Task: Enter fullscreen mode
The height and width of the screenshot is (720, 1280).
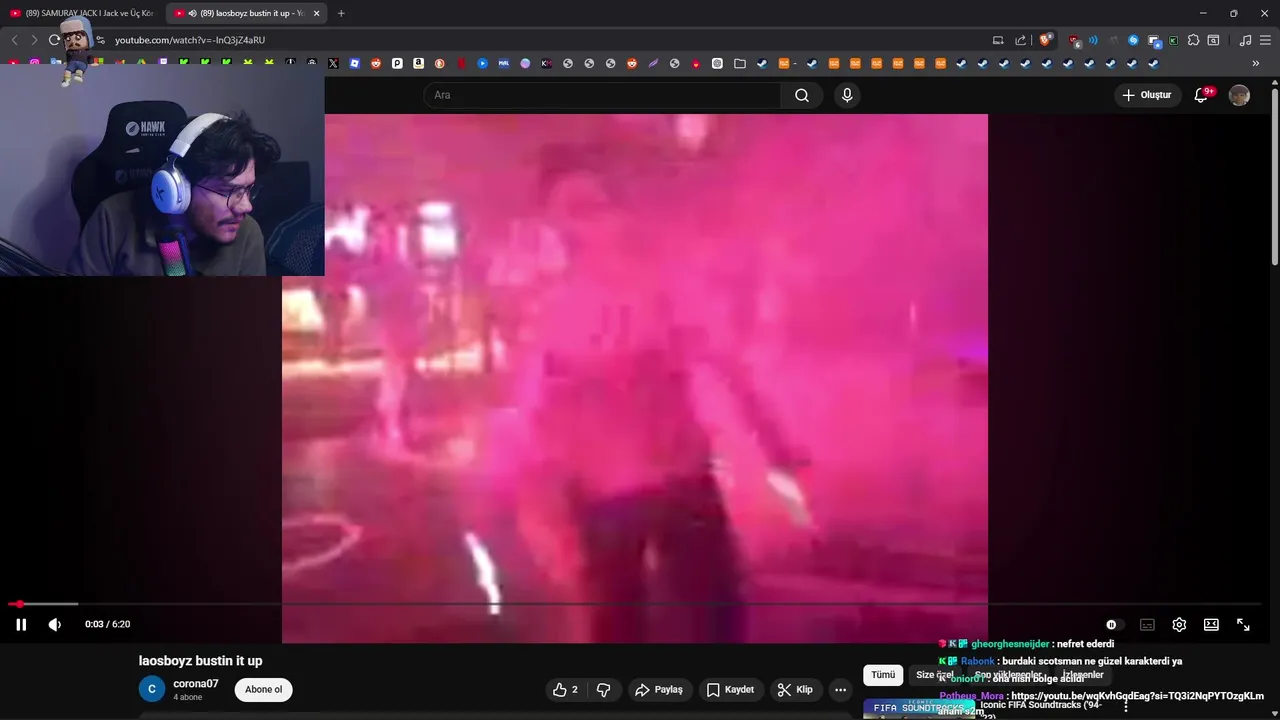Action: [x=1243, y=625]
